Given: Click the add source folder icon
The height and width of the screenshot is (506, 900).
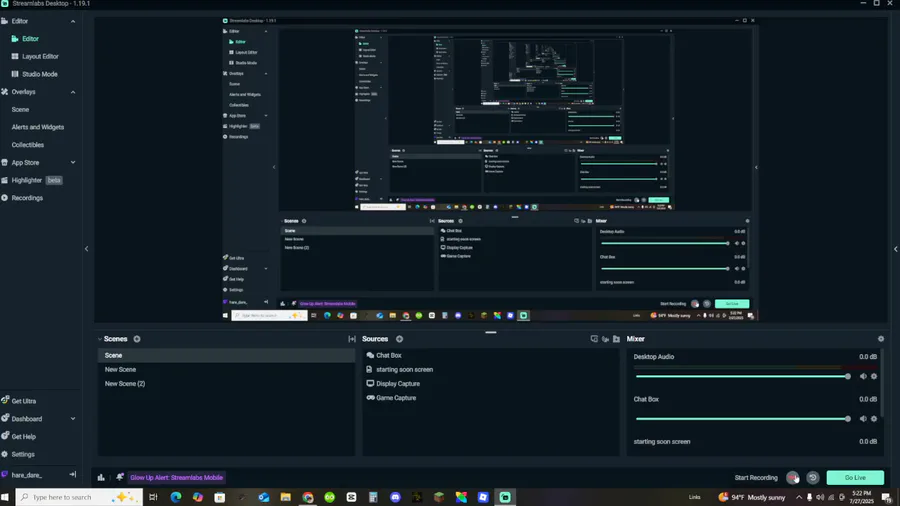Looking at the screenshot, I should [616, 339].
